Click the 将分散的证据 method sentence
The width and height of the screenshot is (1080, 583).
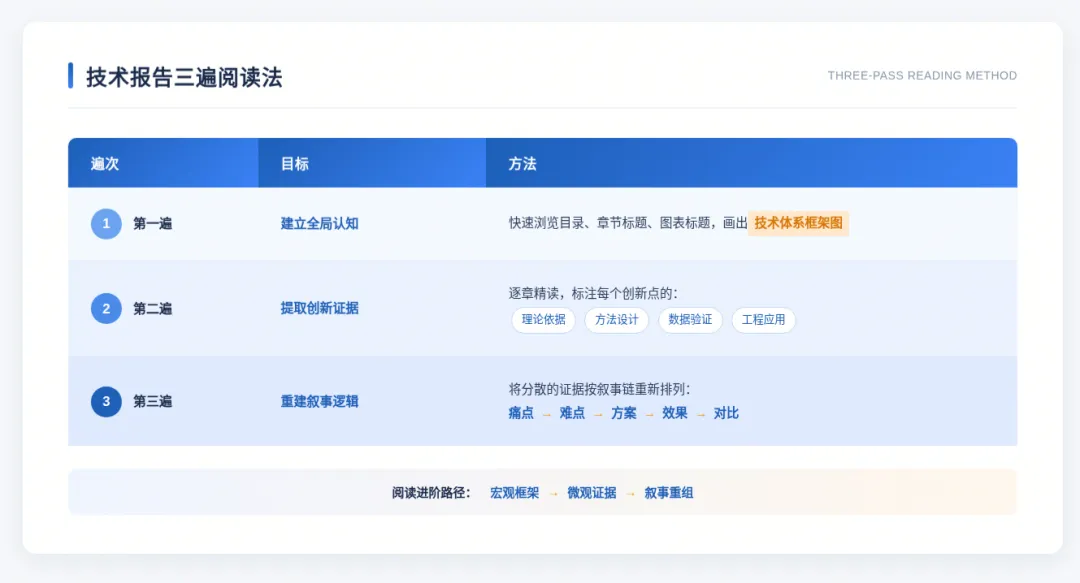(x=599, y=389)
